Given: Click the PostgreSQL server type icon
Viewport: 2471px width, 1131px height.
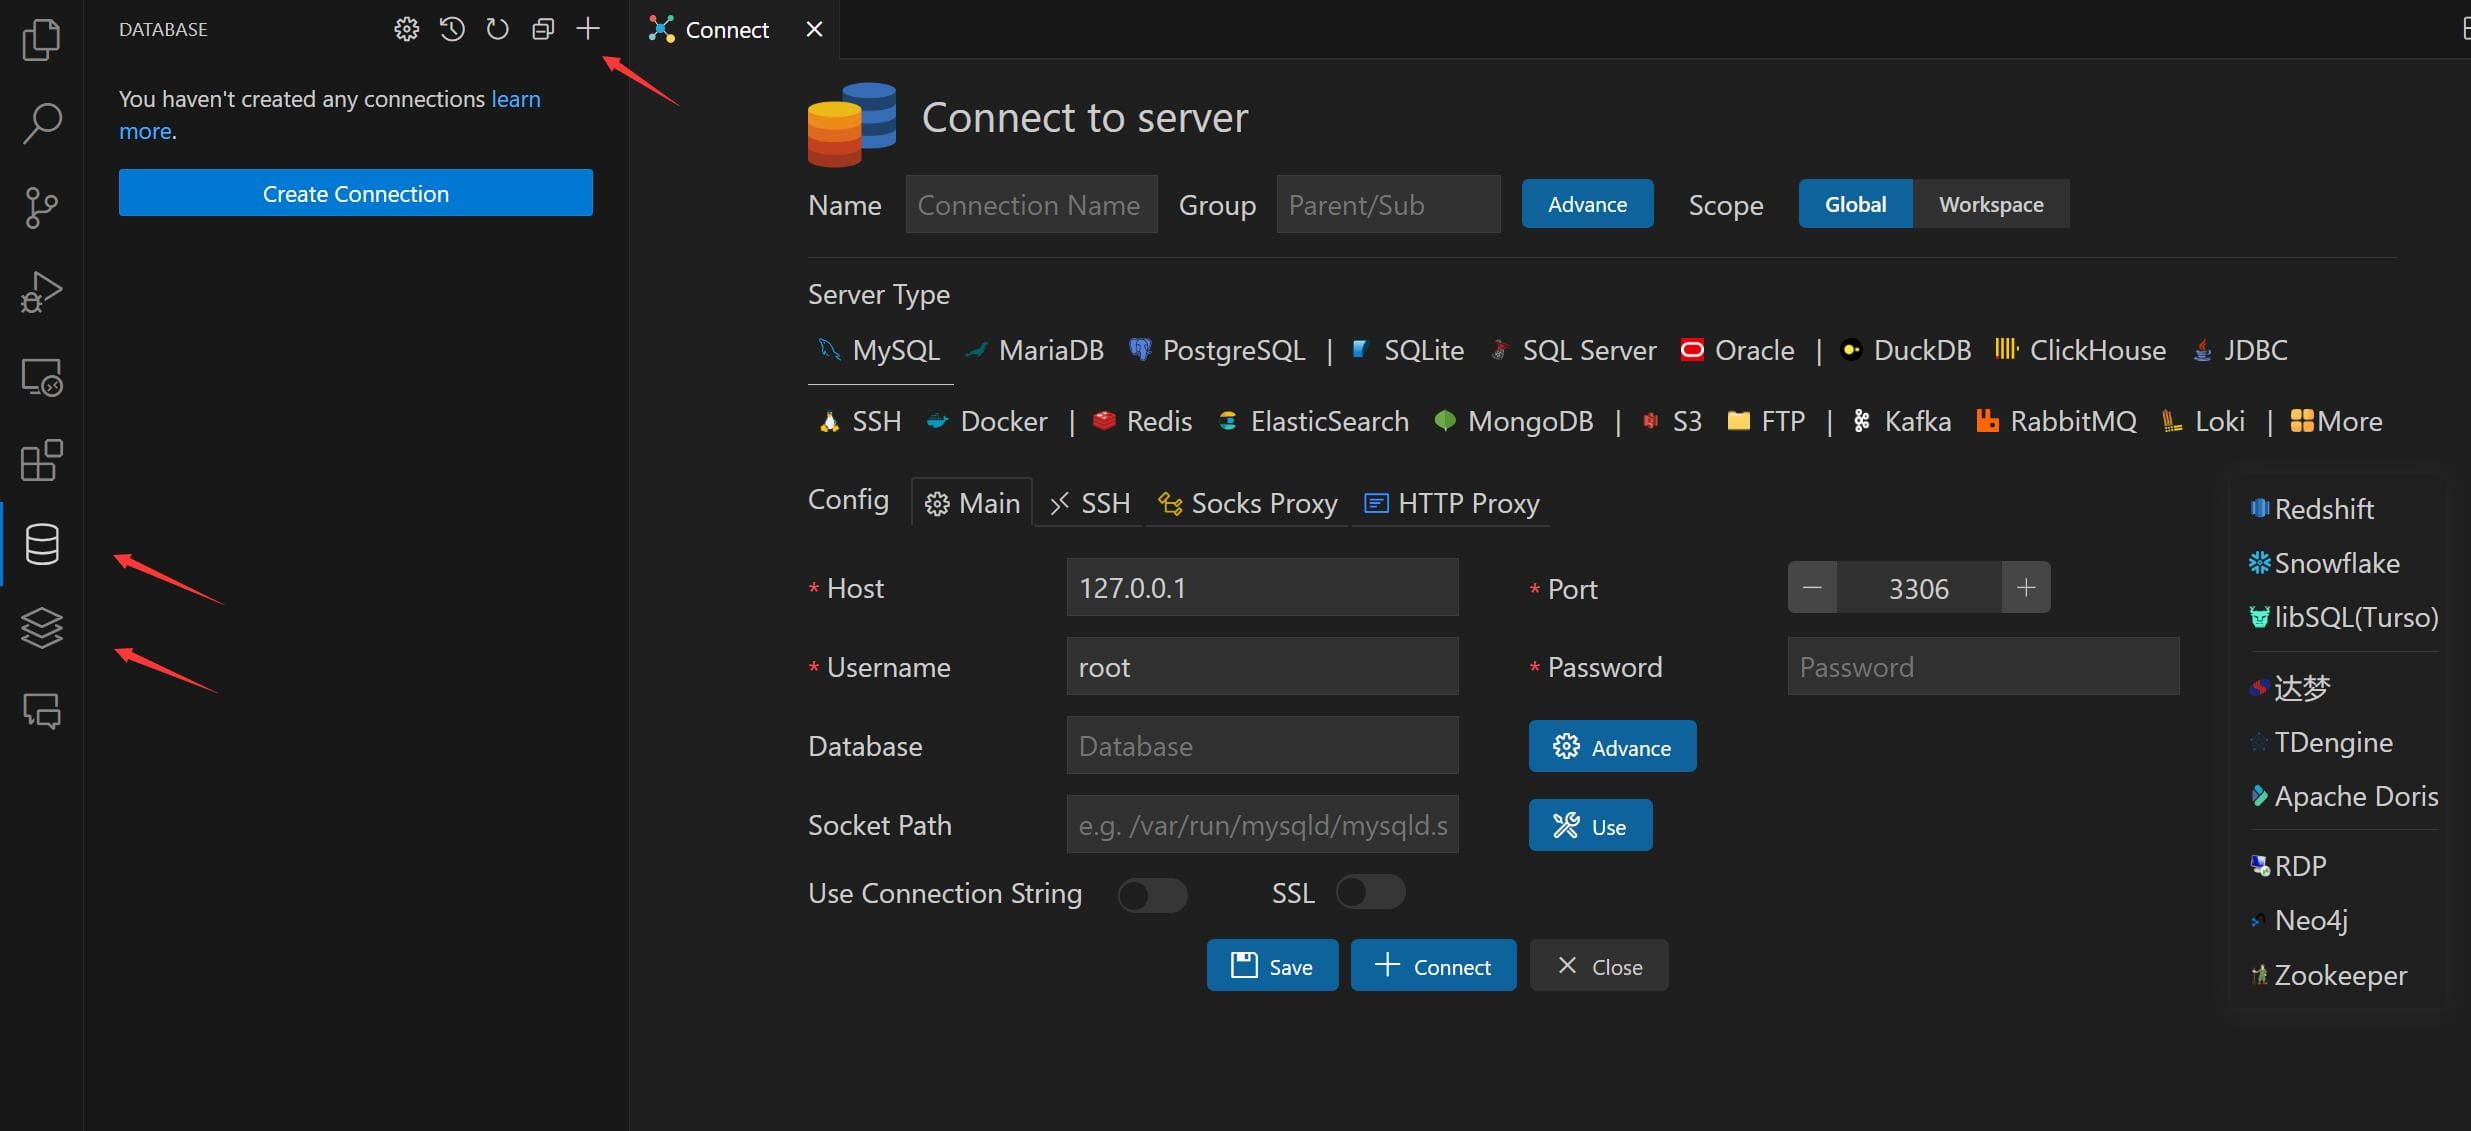Looking at the screenshot, I should click(x=1136, y=348).
